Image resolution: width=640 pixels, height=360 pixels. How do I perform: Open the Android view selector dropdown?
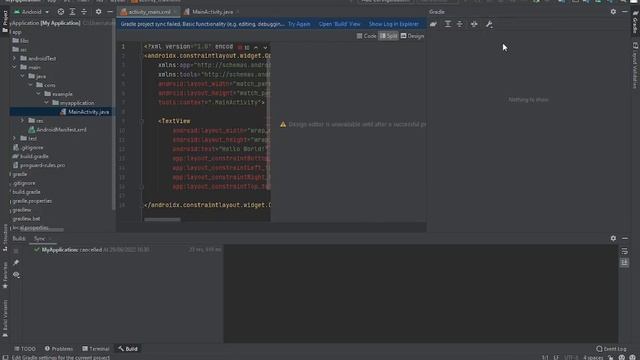[31, 12]
